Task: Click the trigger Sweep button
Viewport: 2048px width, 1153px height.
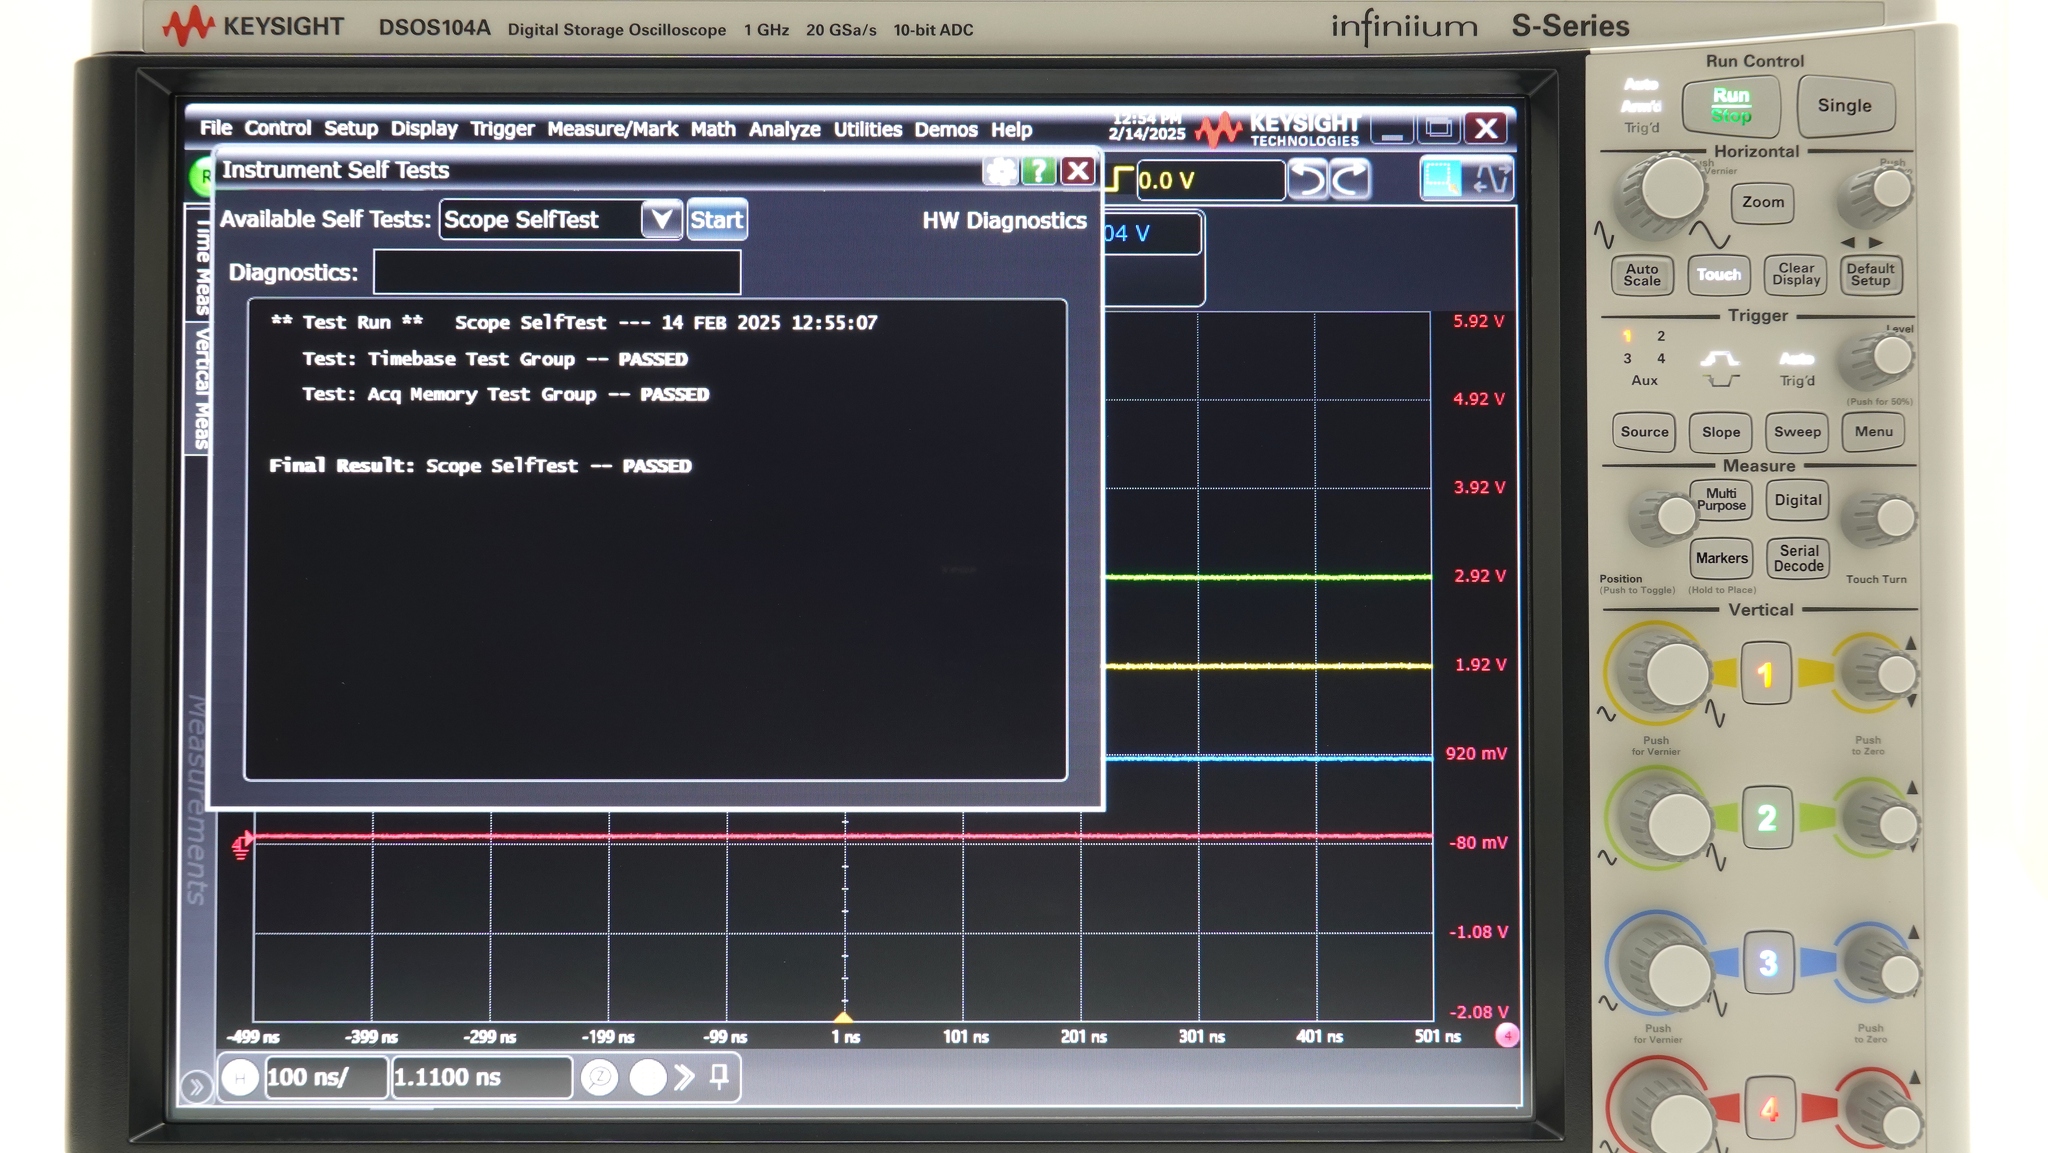Action: [1796, 432]
